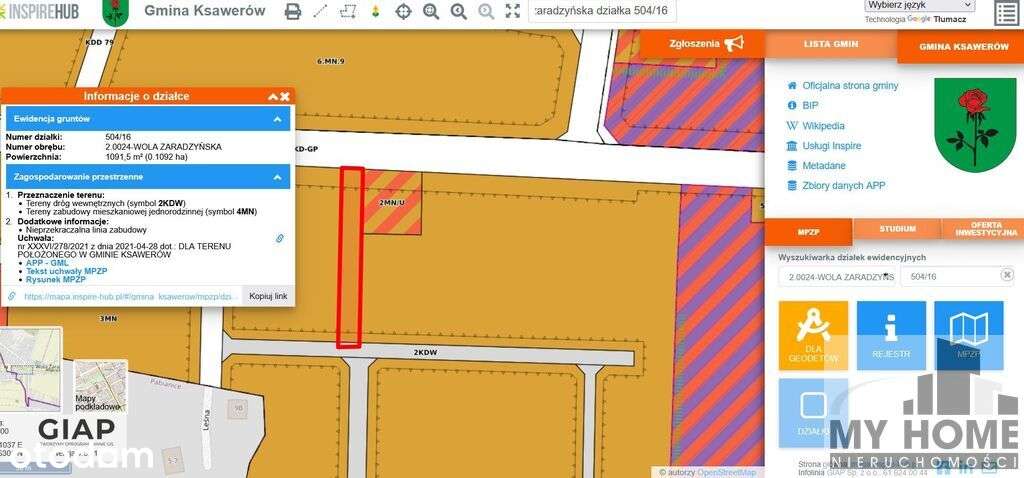Open the obręb dropdown 2.0024-WOLA ZARADZYŃSKA
Screen dimensions: 1024x478
(x=837, y=277)
